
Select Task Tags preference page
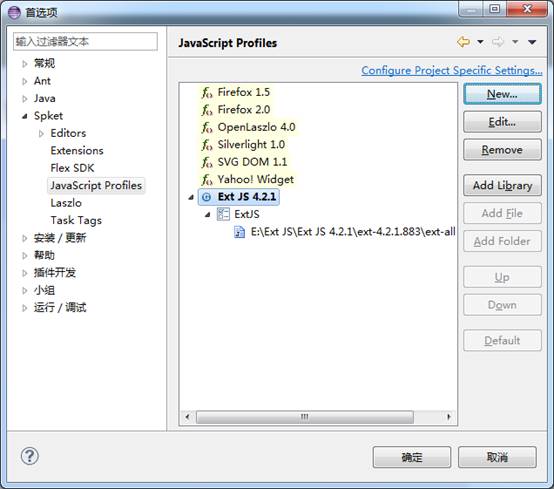pos(76,220)
